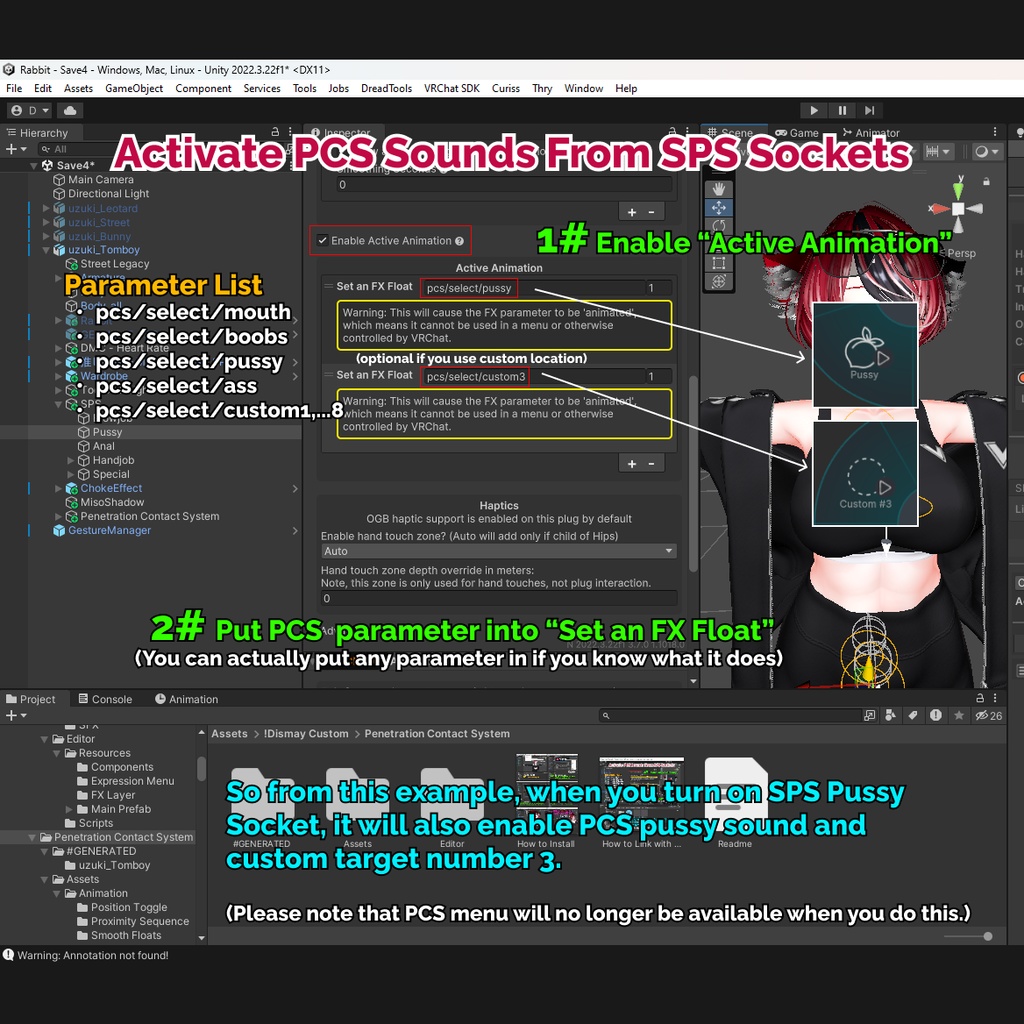Open the hand touch zone Auto dropdown
Viewport: 1024px width, 1024px height.
click(498, 551)
